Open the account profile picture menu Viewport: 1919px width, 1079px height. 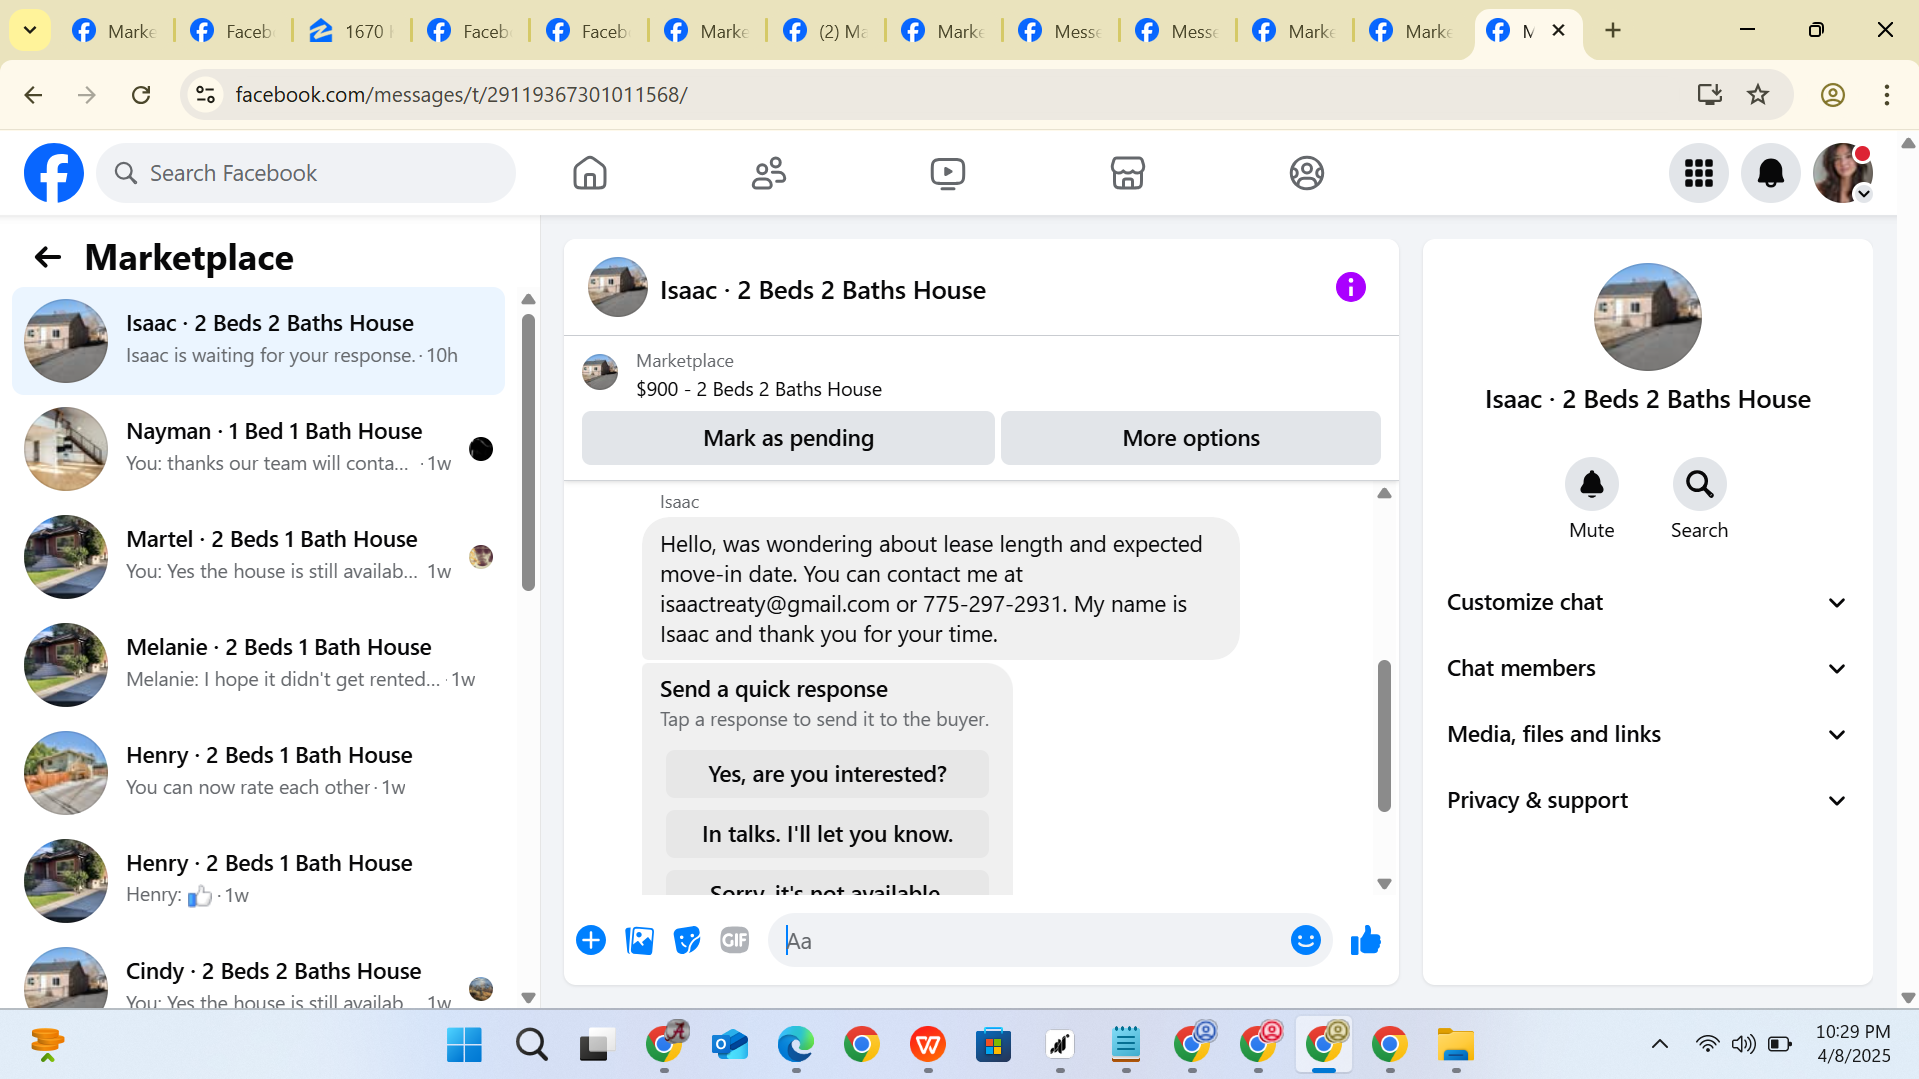[x=1842, y=173]
